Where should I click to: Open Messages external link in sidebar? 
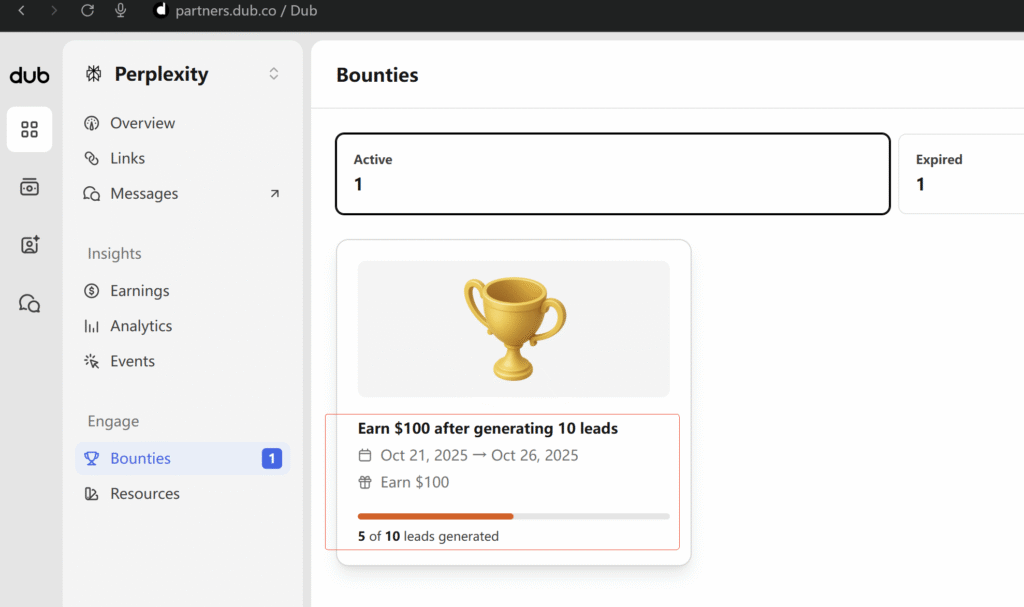point(144,193)
